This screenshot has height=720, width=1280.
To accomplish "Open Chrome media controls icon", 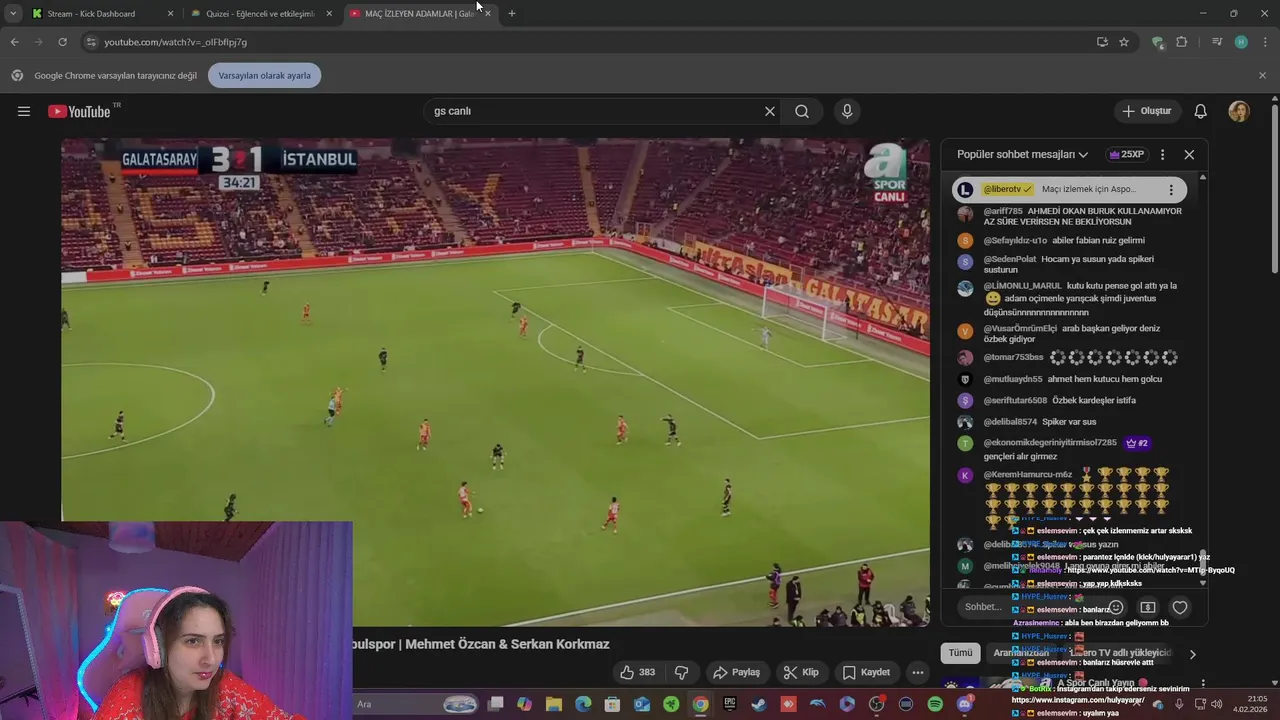I will (1216, 42).
